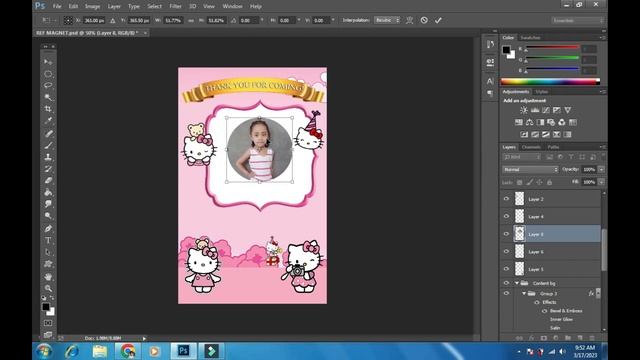Open the Filter menu
Viewport: 640px width, 360px height.
pyautogui.click(x=175, y=7)
